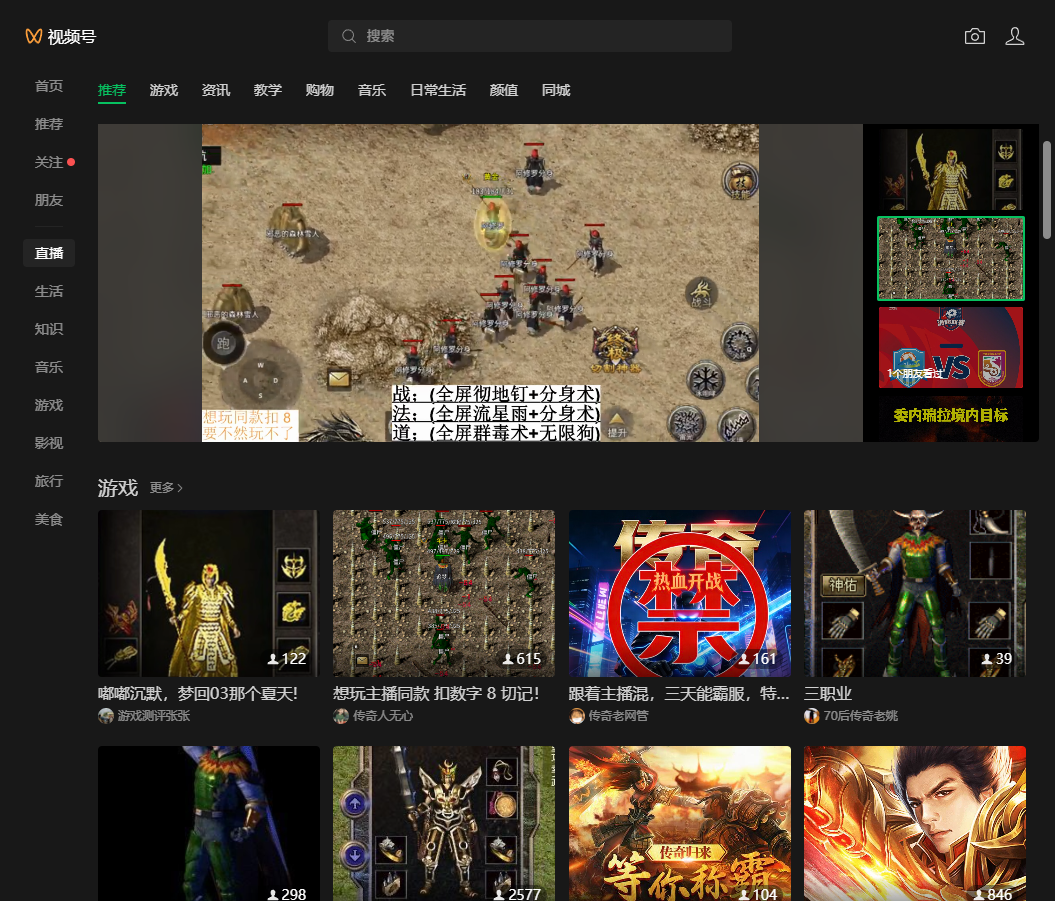
Task: Switch to the 音乐 top tab
Action: coord(372,90)
